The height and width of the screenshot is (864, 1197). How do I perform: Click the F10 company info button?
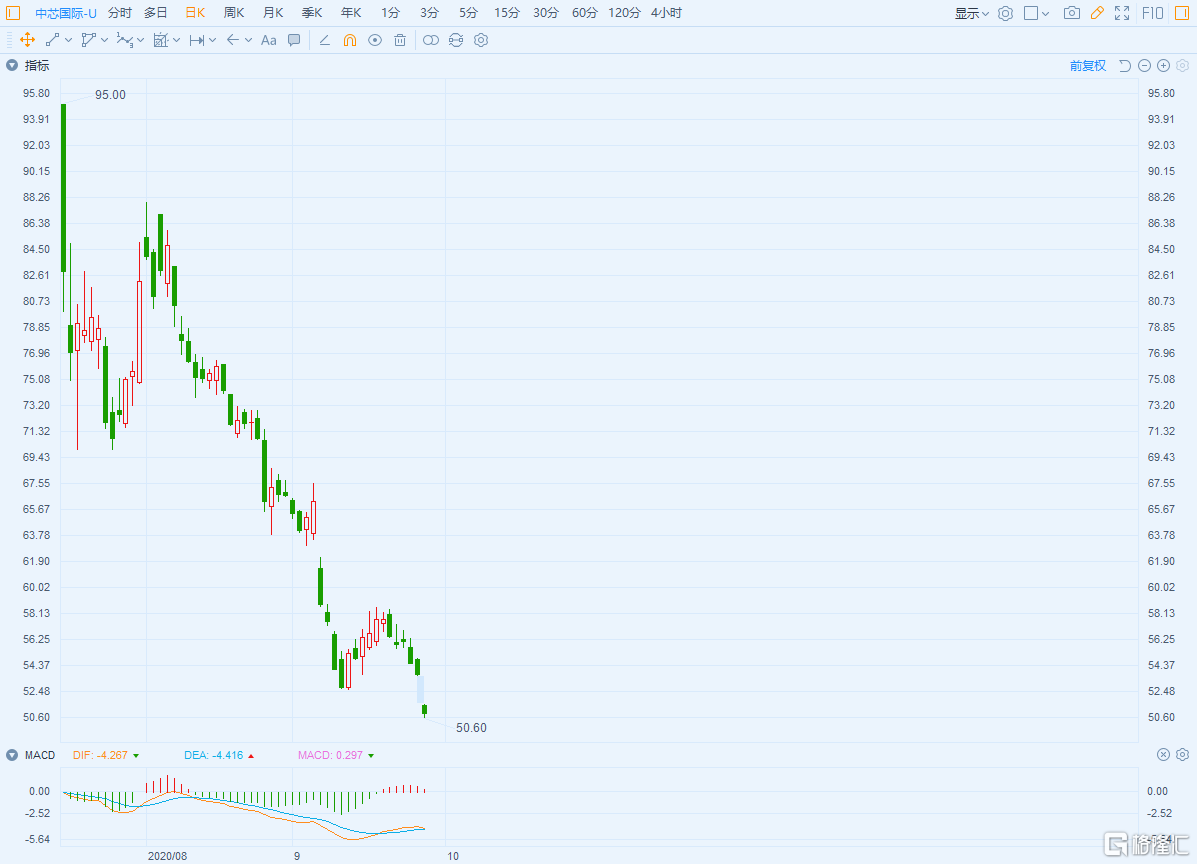click(1152, 13)
